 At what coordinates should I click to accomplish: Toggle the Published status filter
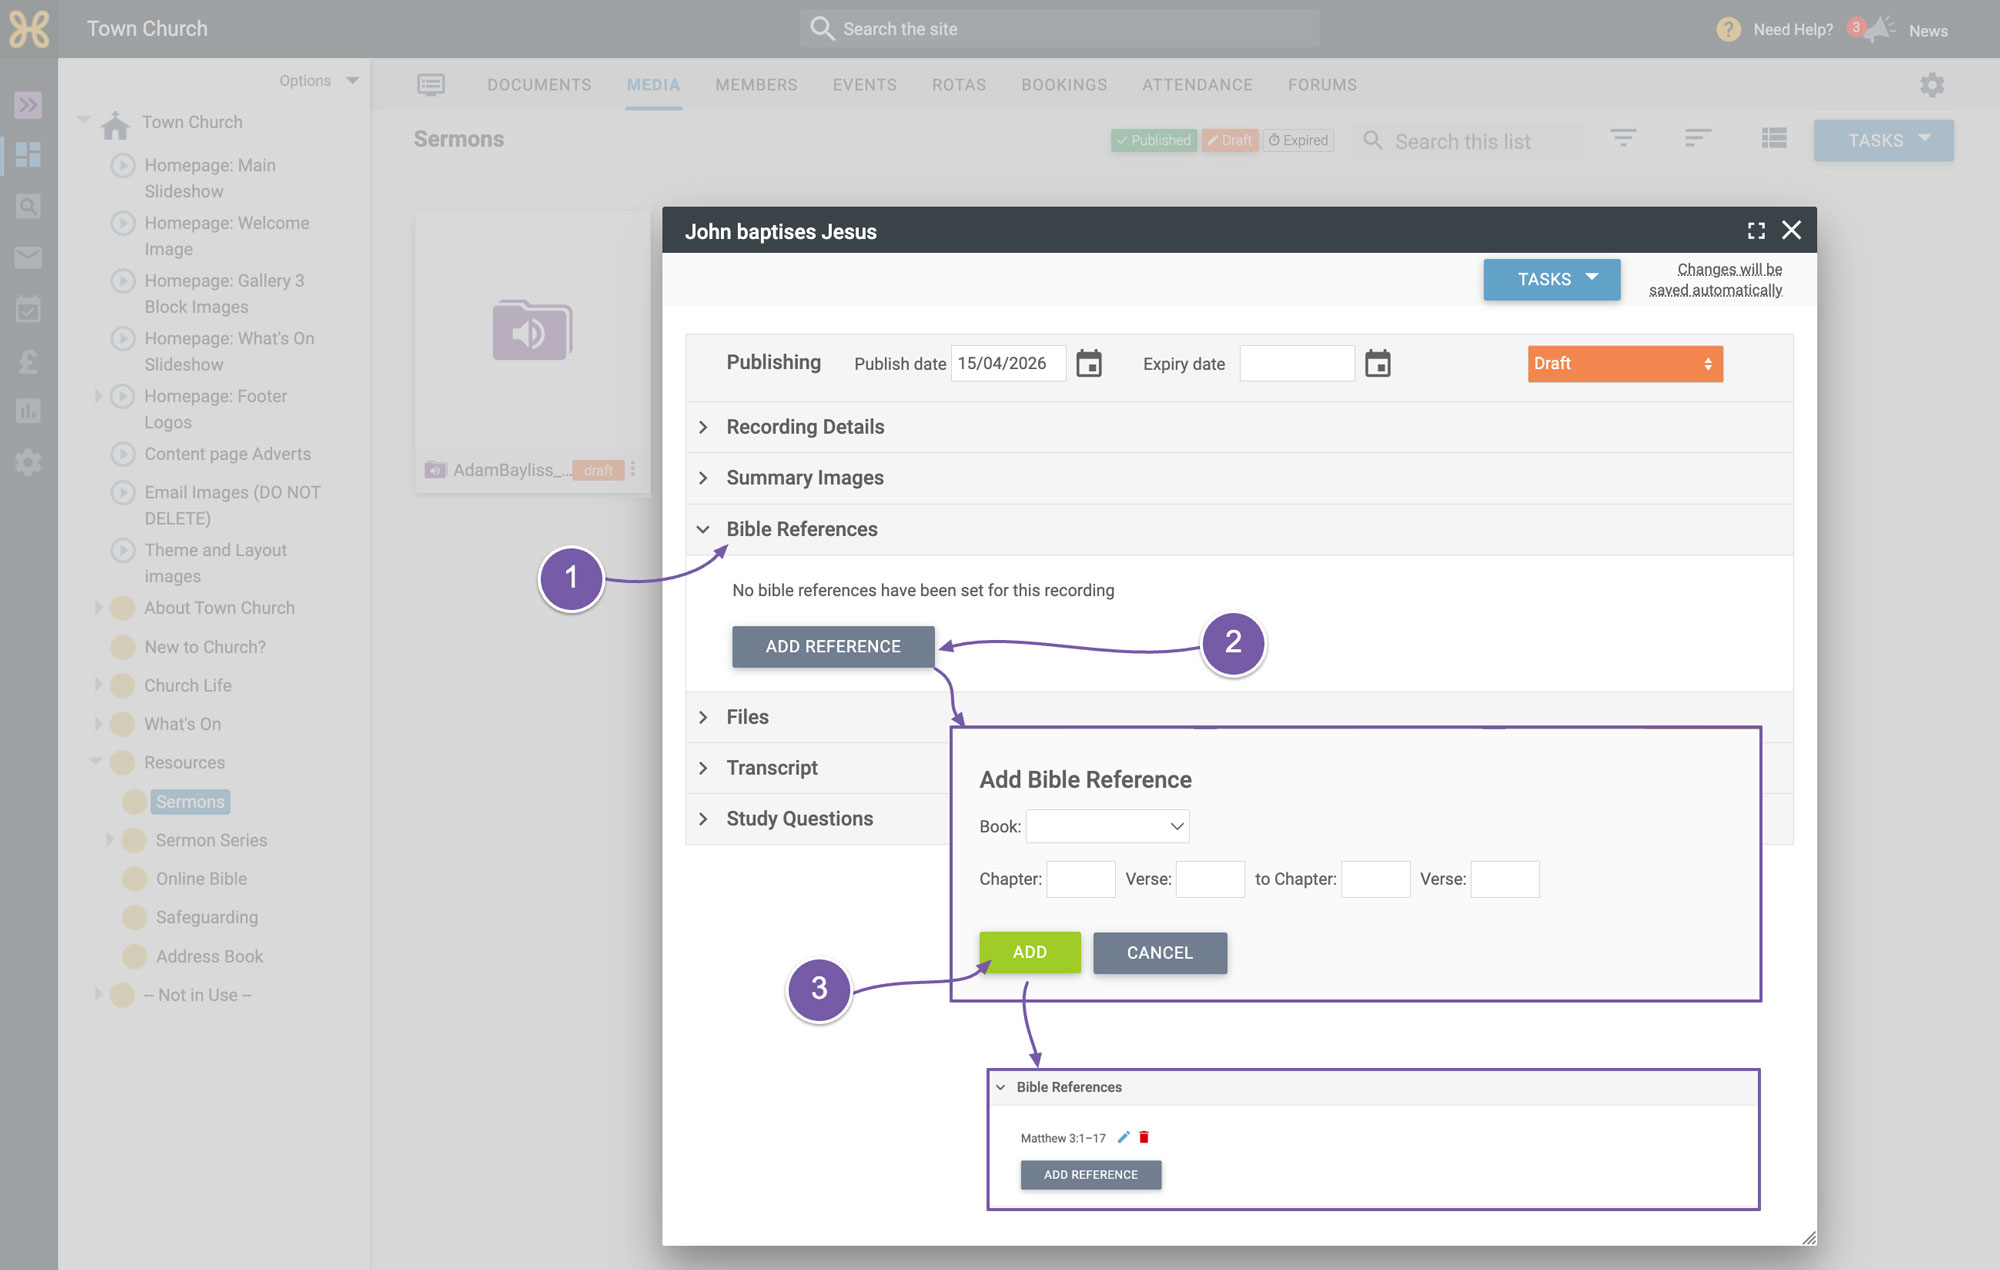1154,140
